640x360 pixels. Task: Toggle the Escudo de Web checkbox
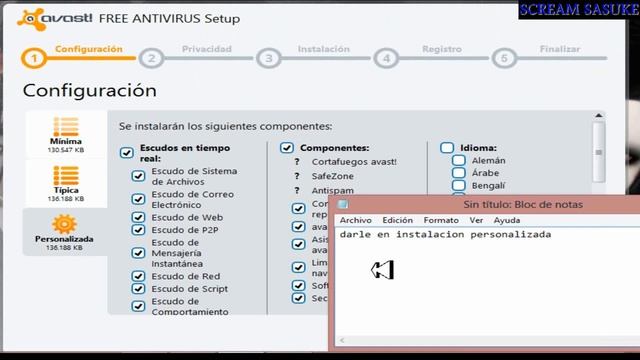coord(138,217)
